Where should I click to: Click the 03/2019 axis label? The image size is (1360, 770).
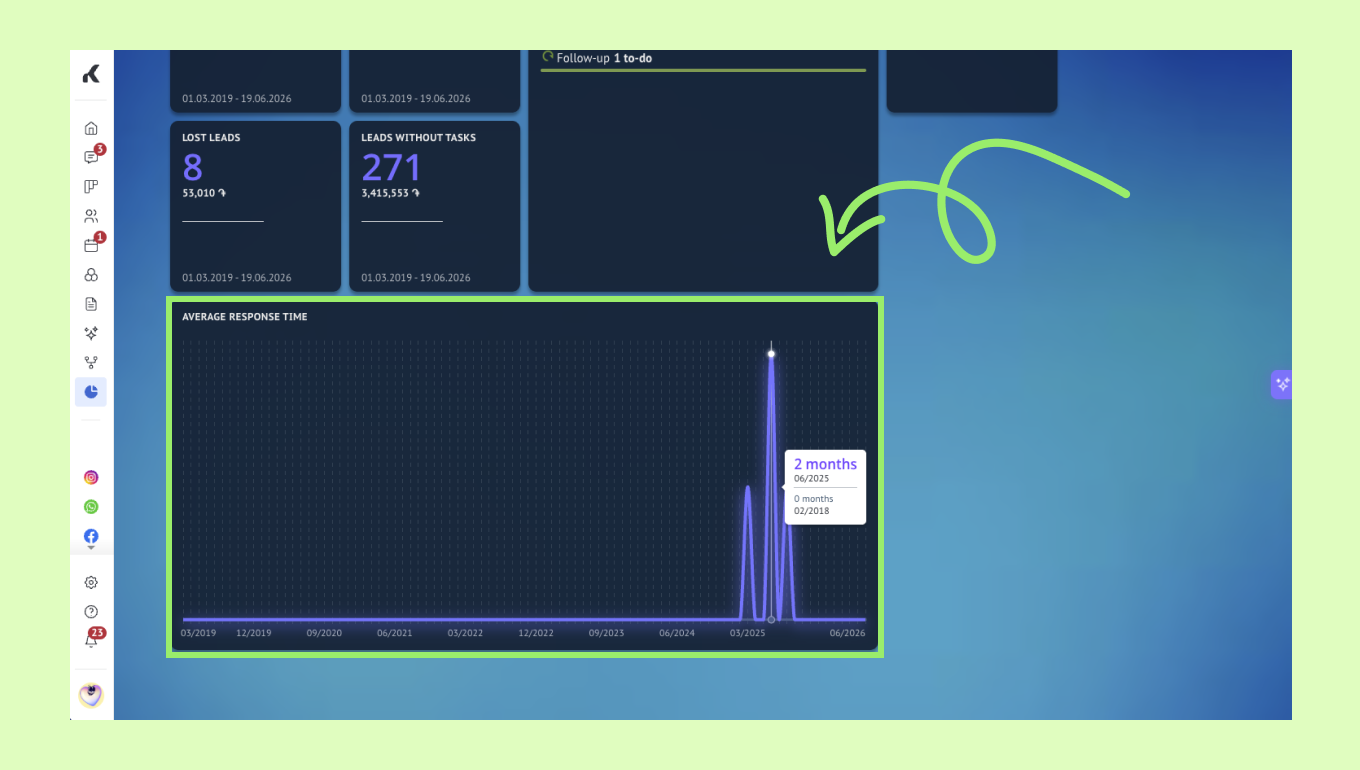point(198,633)
